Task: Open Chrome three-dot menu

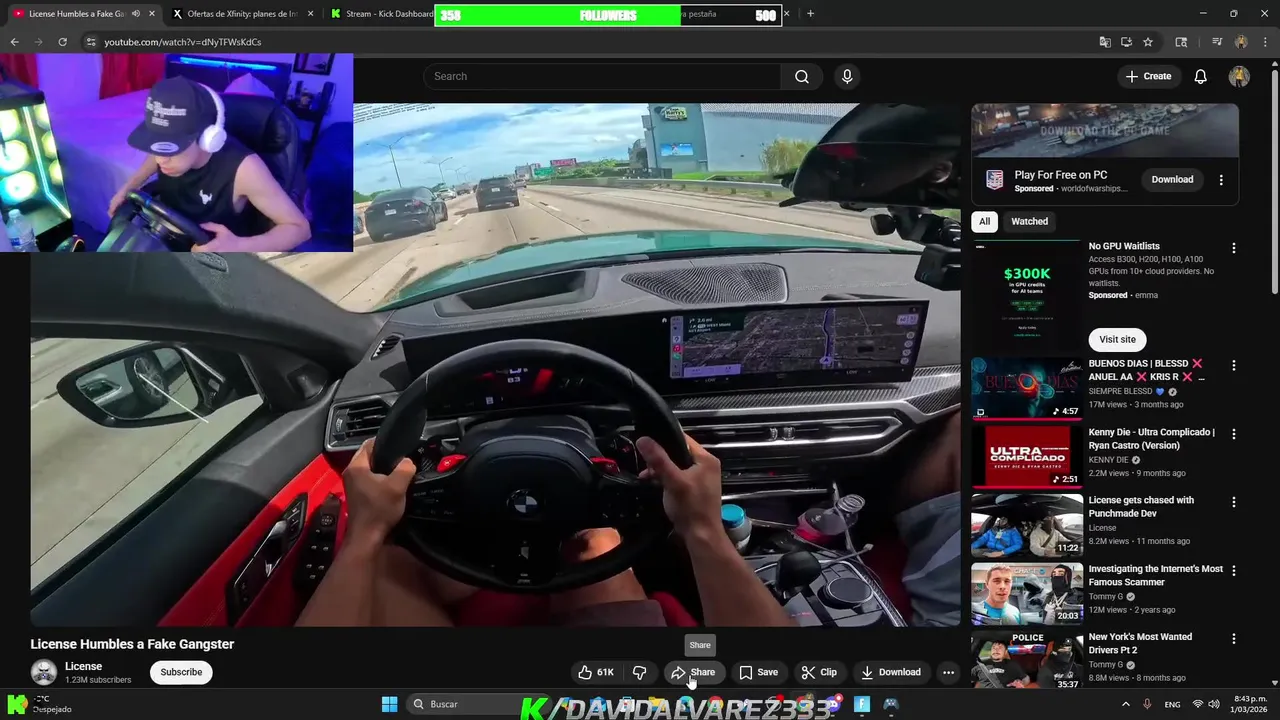Action: pyautogui.click(x=1264, y=42)
